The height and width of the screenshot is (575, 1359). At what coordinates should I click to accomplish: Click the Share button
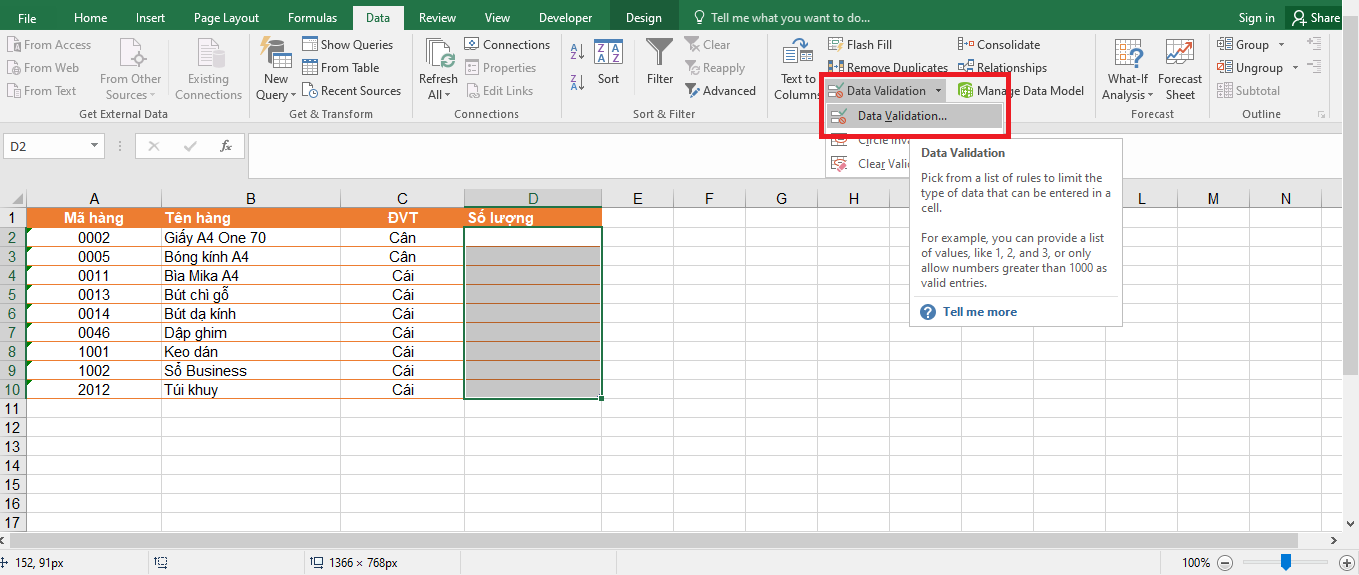click(x=1316, y=18)
